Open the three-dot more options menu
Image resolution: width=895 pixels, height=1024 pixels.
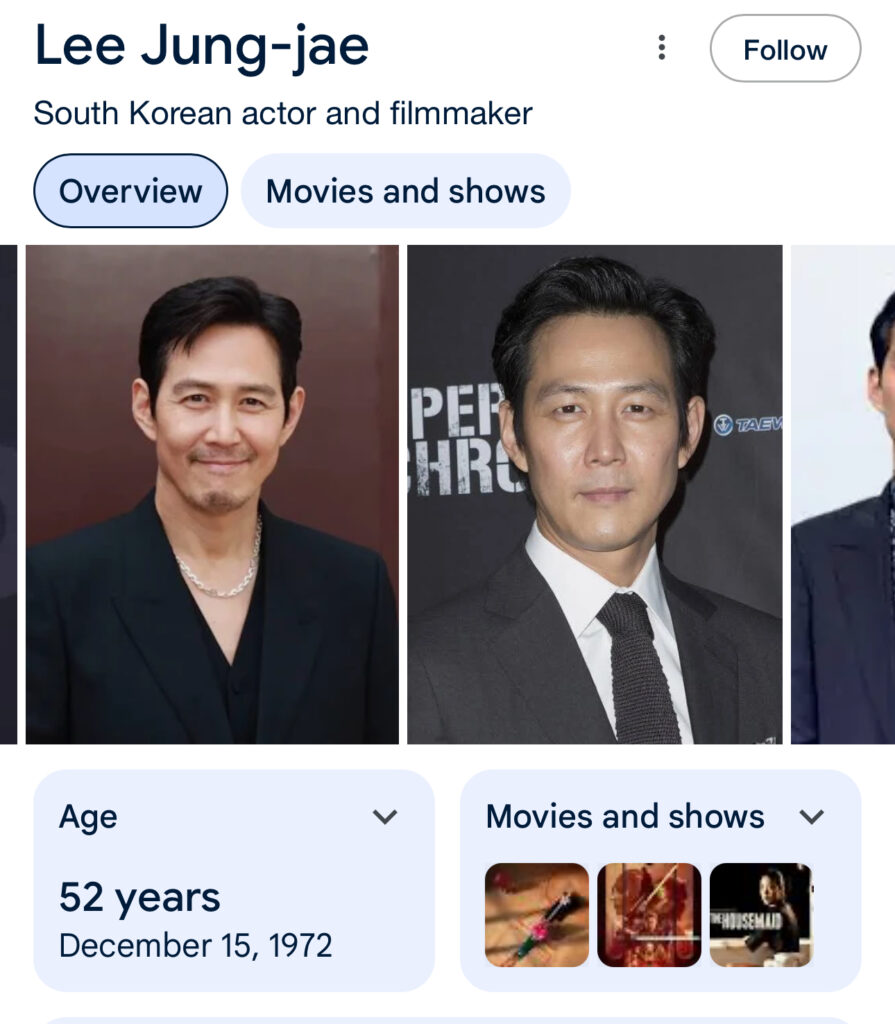click(661, 48)
